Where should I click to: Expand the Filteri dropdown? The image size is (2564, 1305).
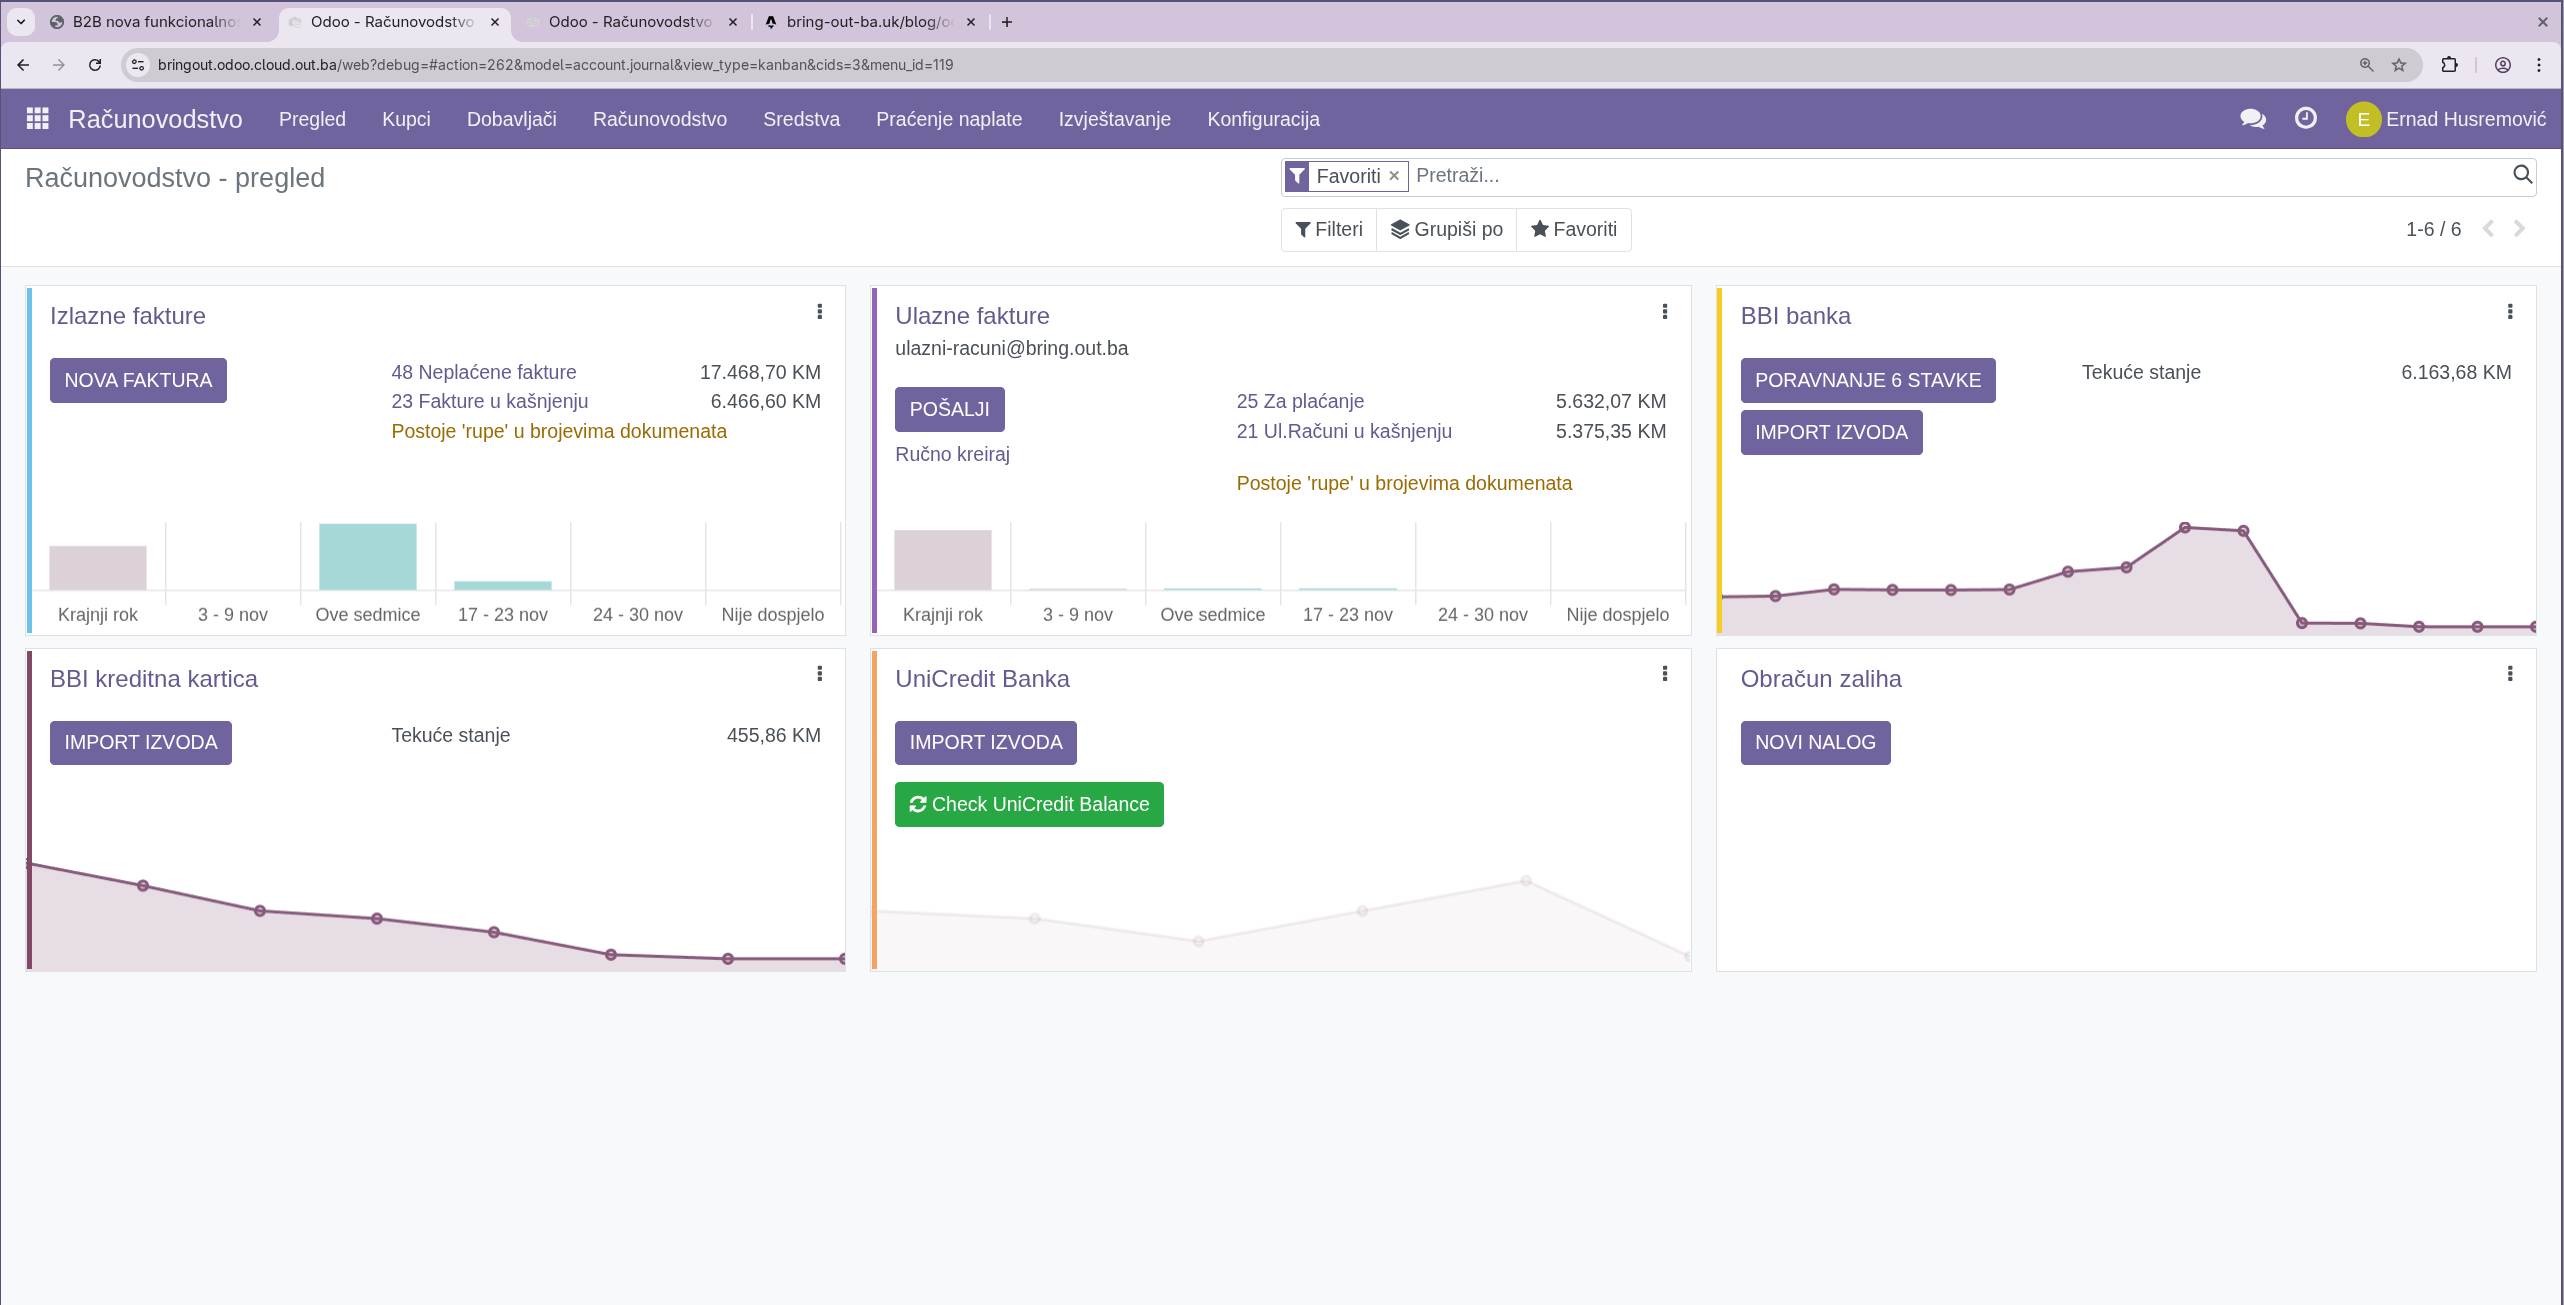click(1328, 229)
